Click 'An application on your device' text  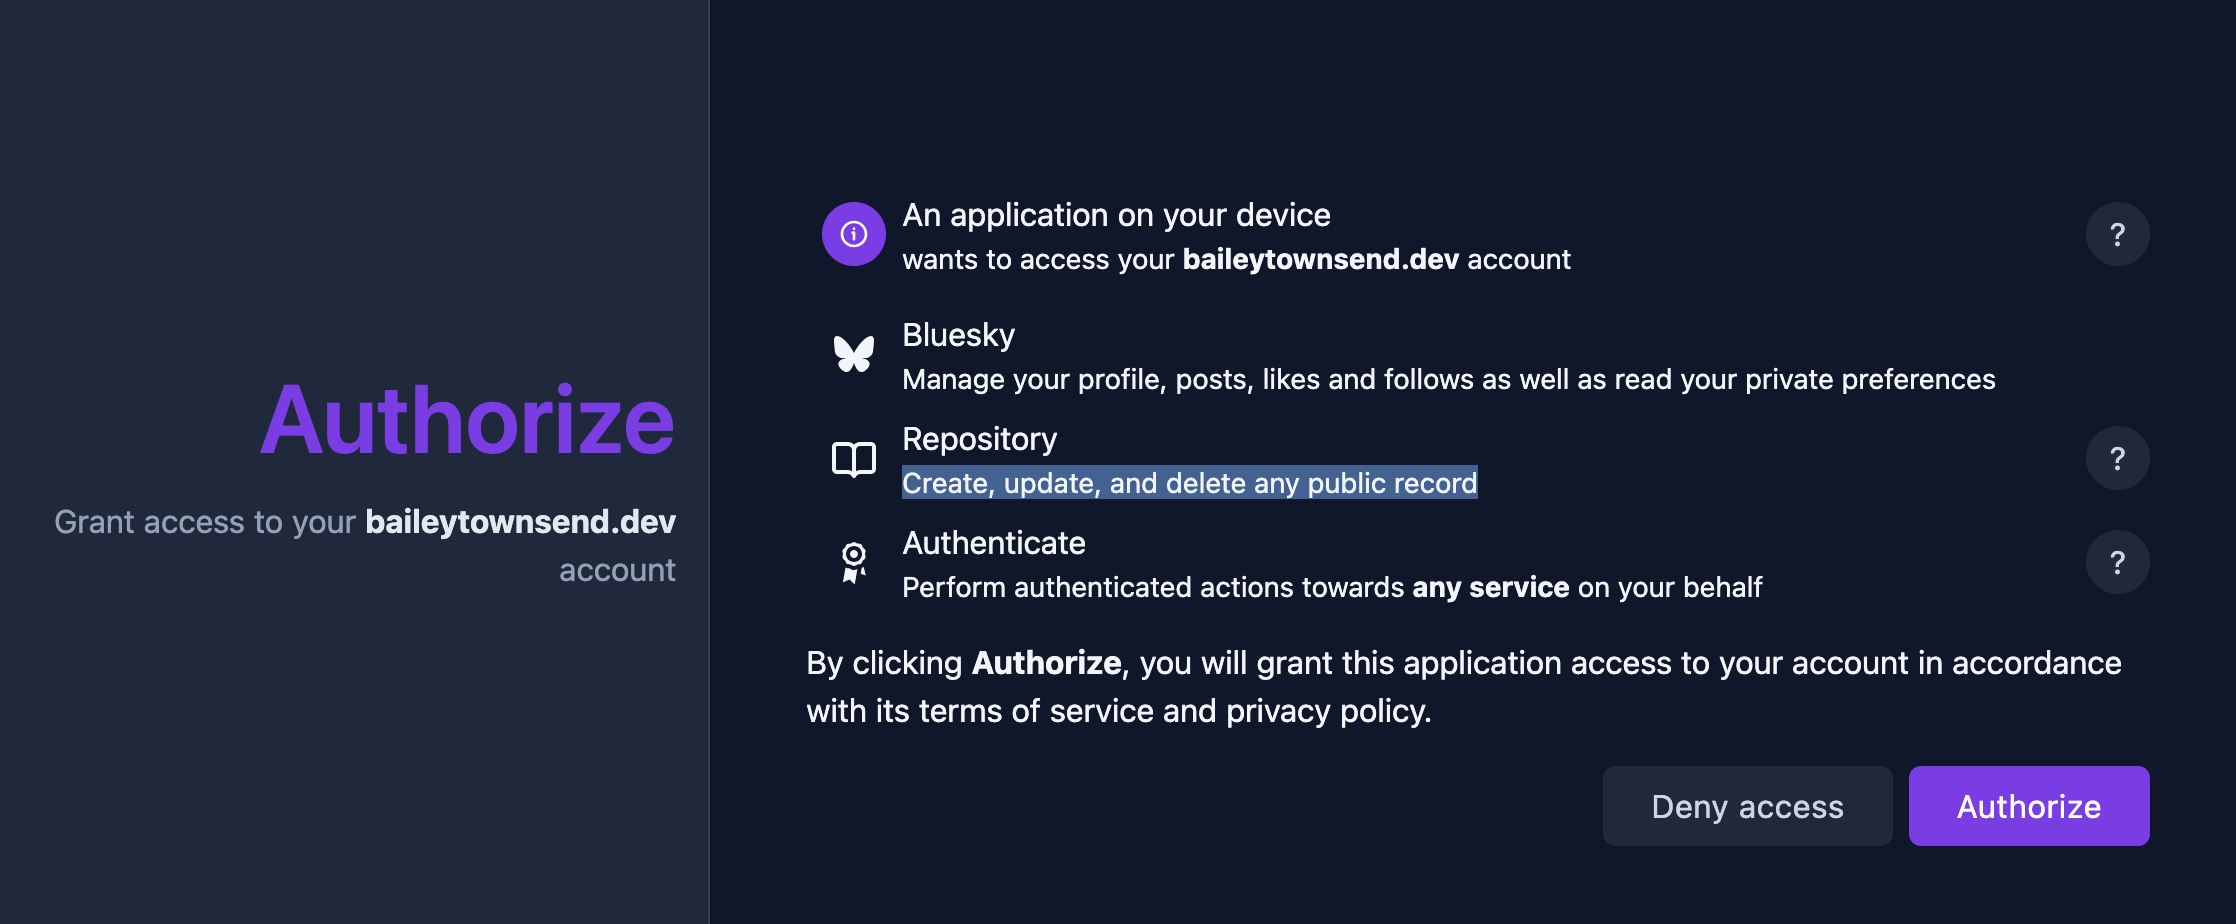coord(1116,215)
